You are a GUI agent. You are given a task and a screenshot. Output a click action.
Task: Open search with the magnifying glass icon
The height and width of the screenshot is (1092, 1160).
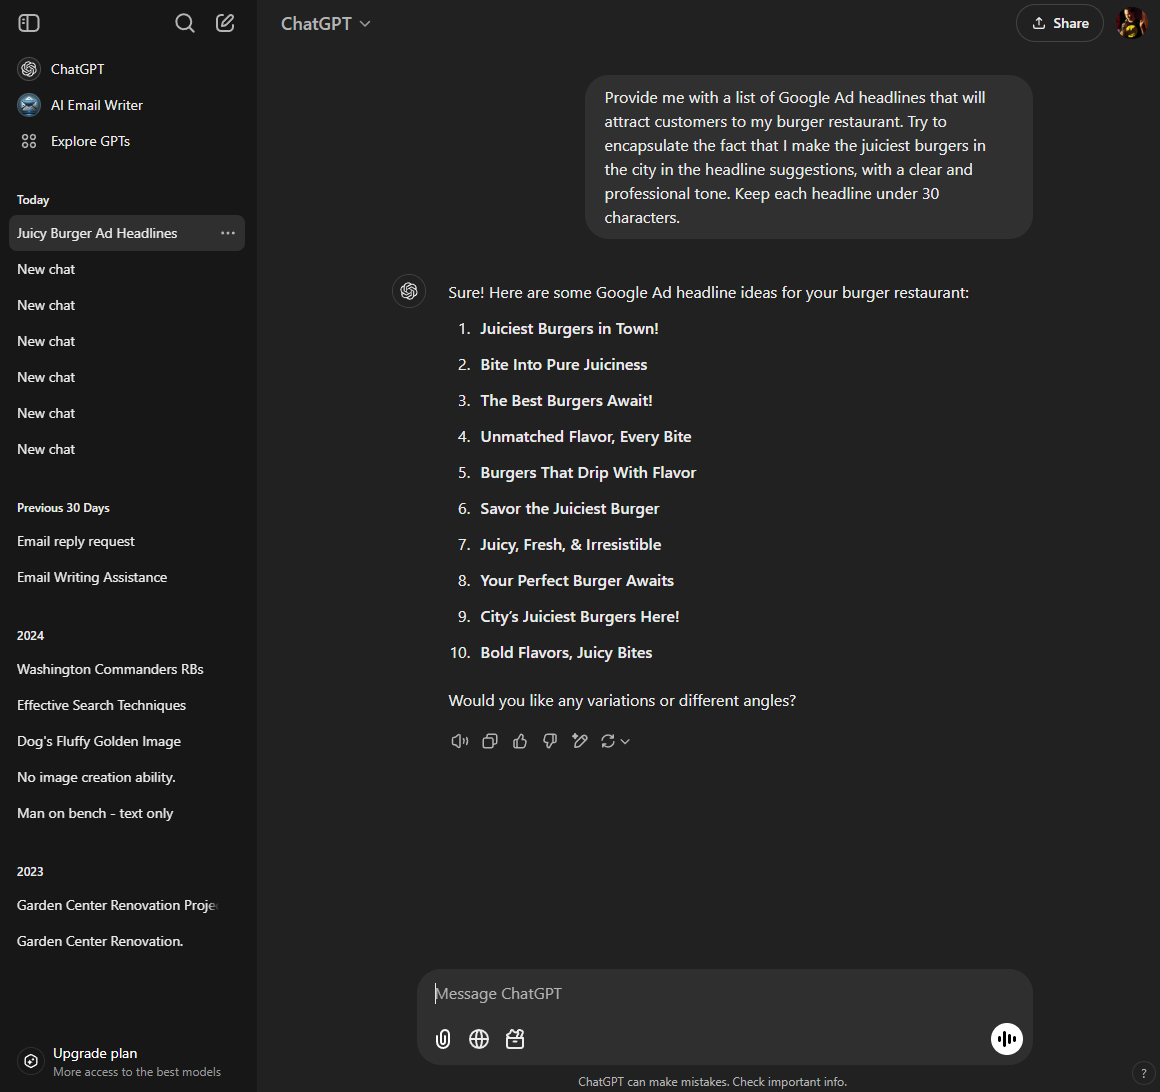[184, 22]
